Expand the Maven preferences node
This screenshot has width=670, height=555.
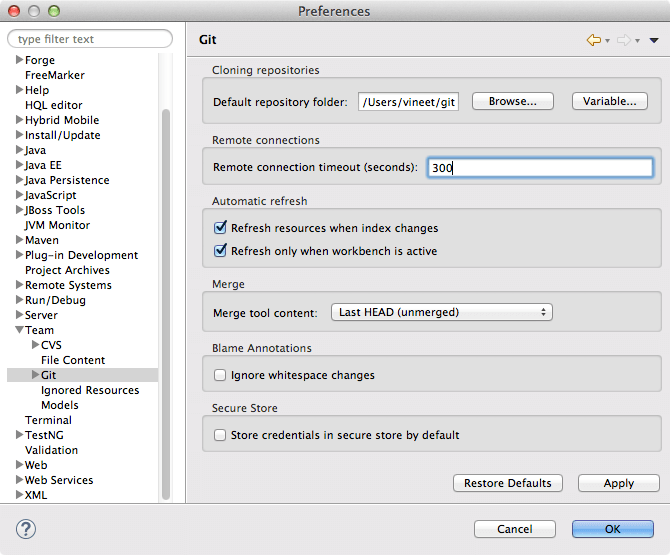pyautogui.click(x=19, y=240)
